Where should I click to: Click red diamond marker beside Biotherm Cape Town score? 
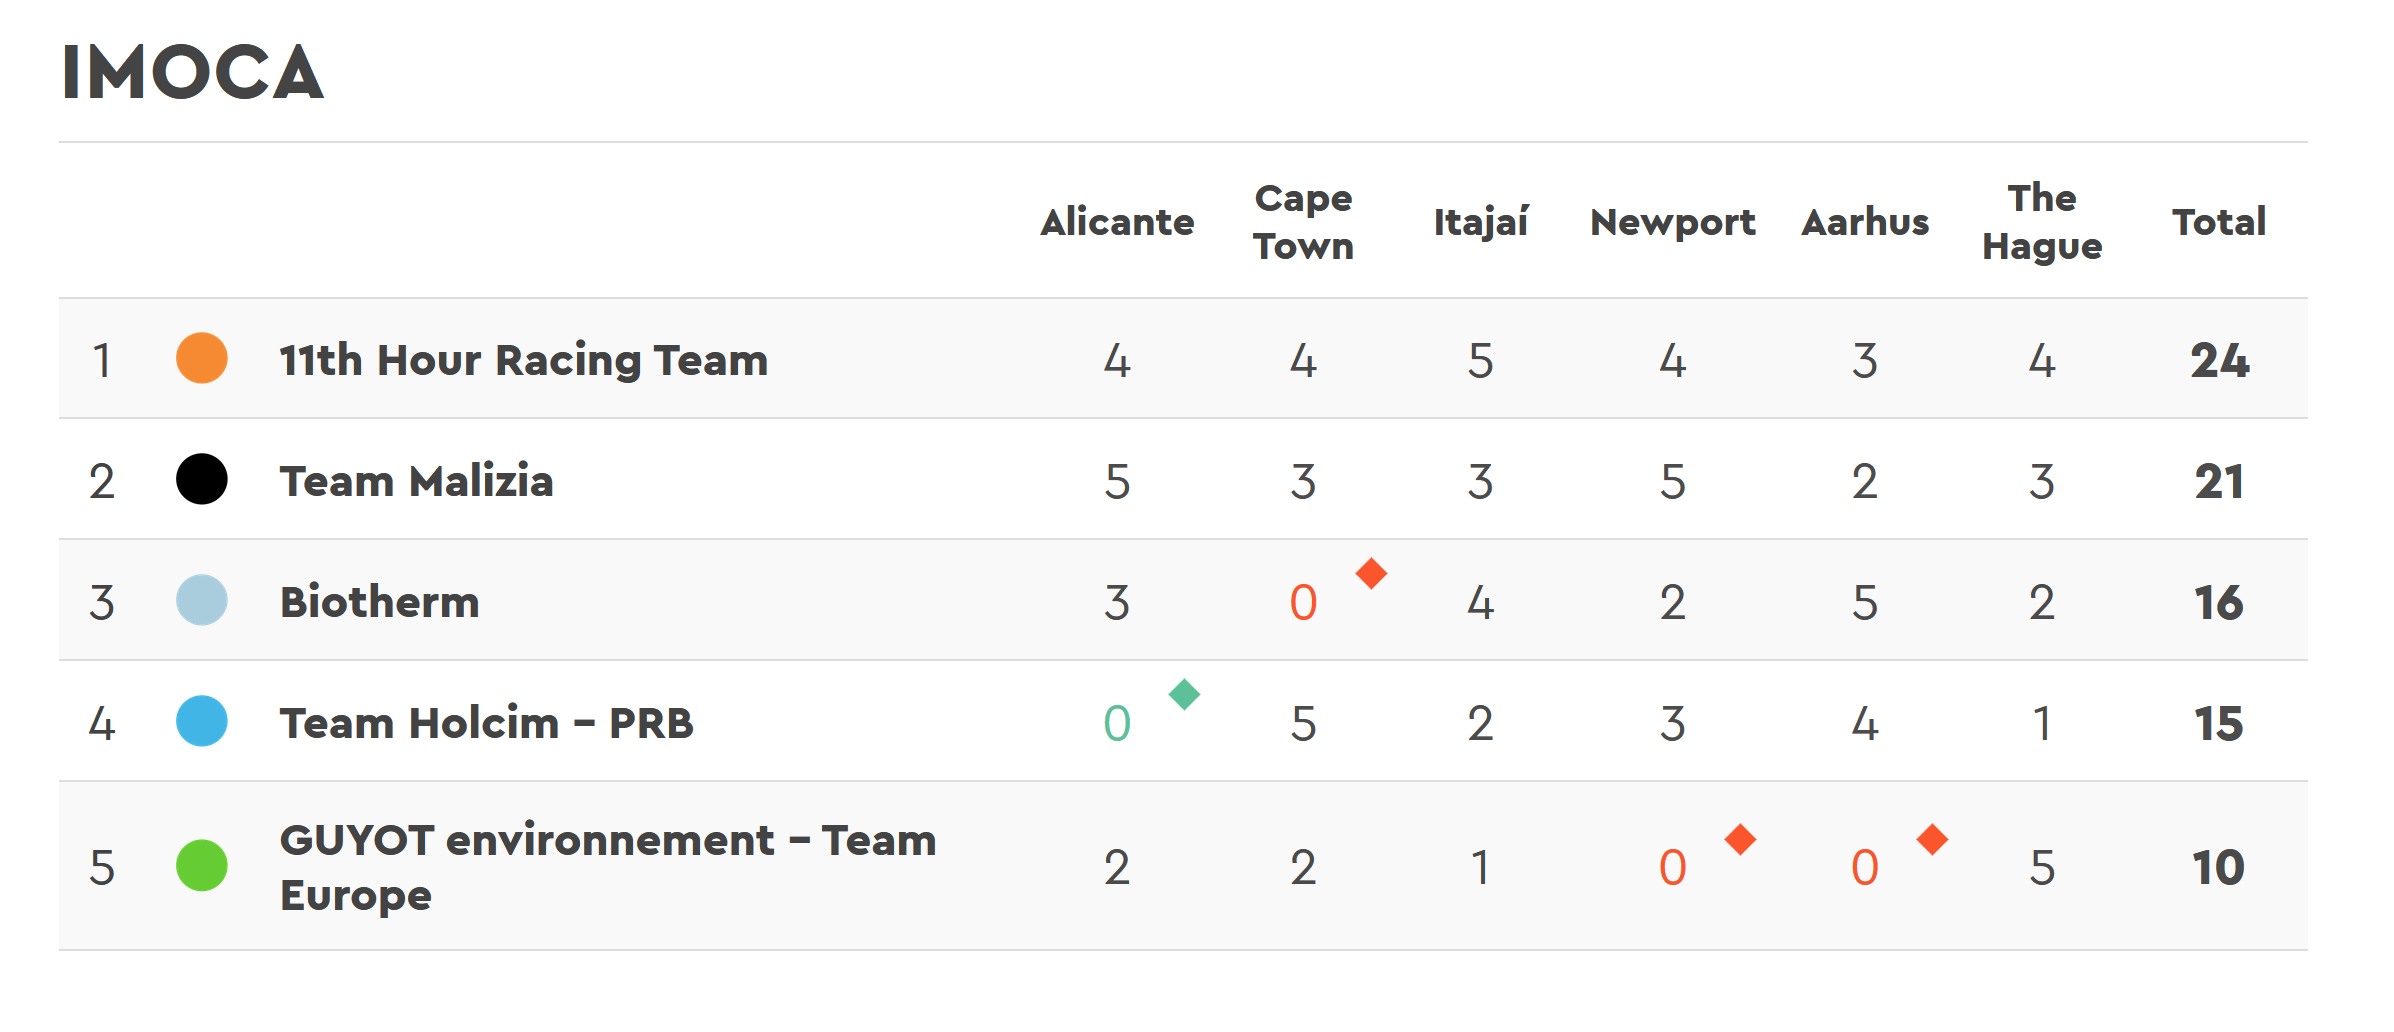pyautogui.click(x=1371, y=573)
